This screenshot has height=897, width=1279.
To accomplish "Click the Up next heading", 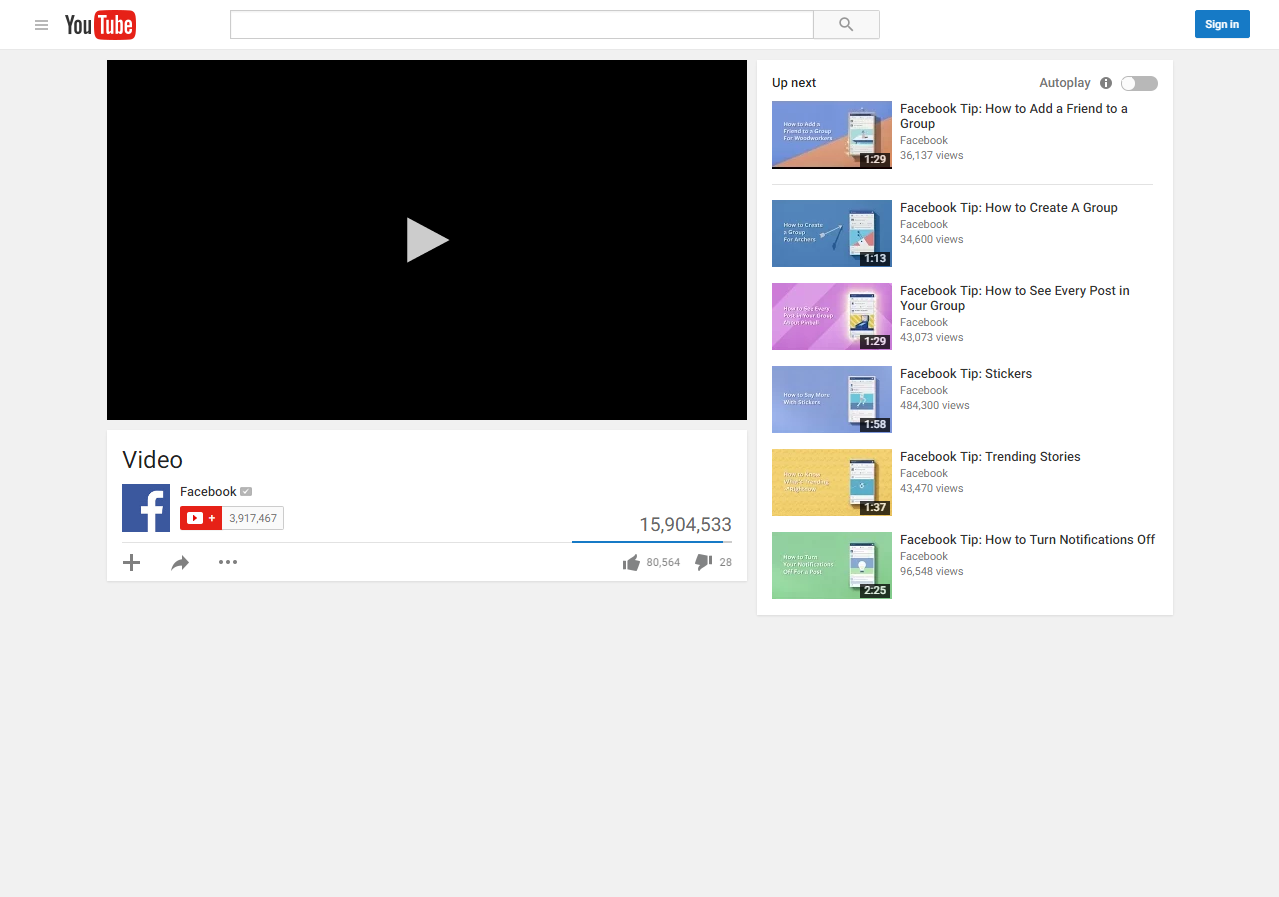I will point(794,83).
